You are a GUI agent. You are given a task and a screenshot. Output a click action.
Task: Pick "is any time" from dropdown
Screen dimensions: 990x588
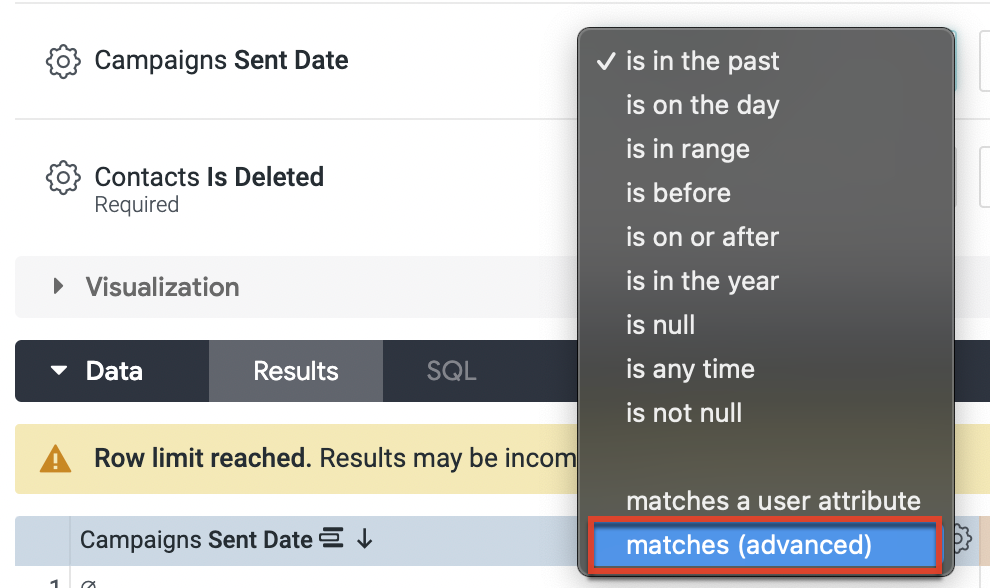[x=690, y=369]
